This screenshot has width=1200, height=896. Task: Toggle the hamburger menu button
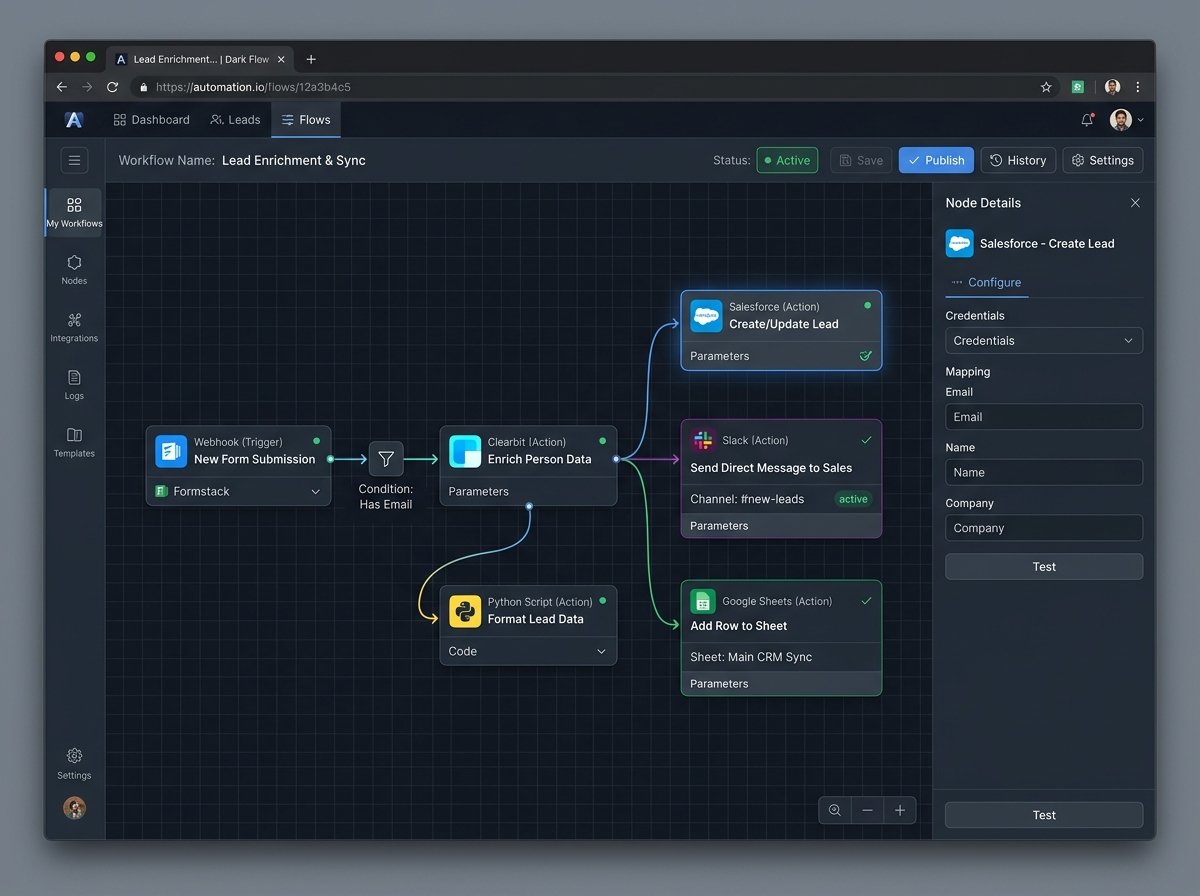coord(74,160)
